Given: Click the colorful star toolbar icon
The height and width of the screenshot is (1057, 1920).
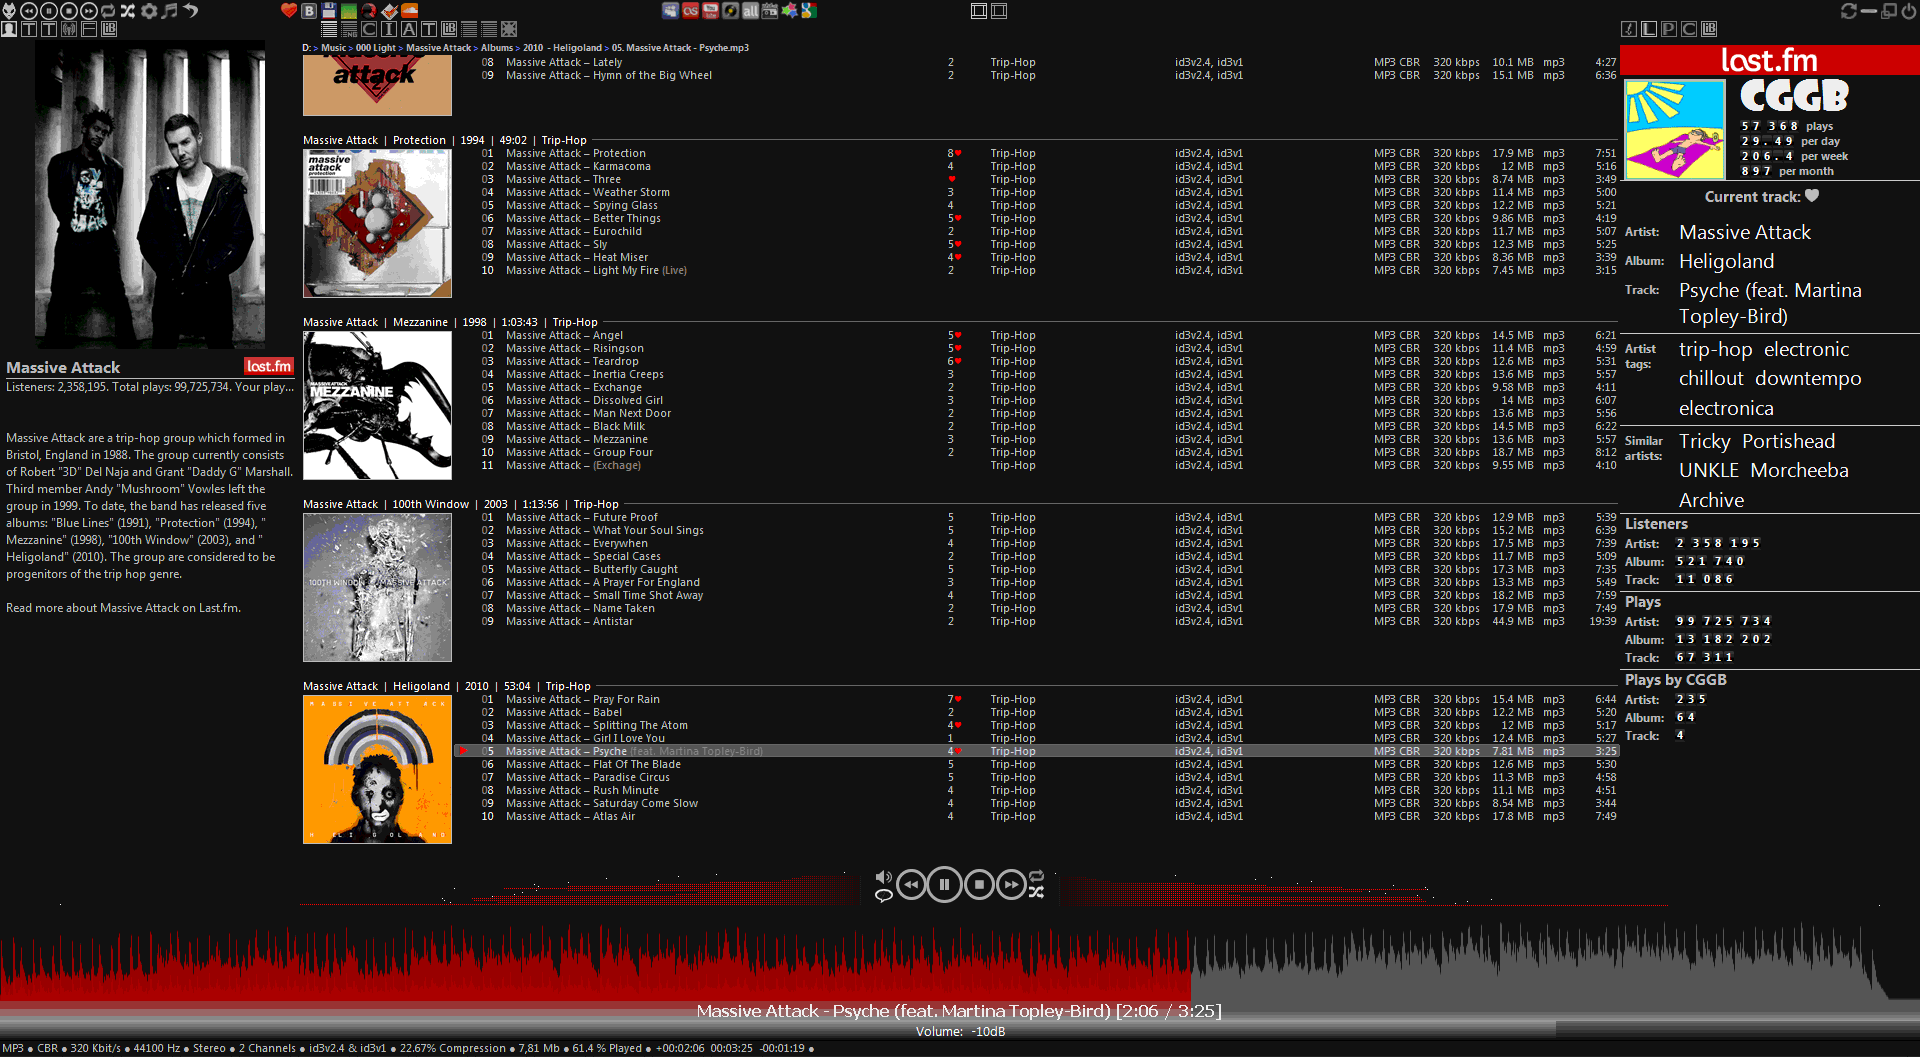Looking at the screenshot, I should 790,11.
